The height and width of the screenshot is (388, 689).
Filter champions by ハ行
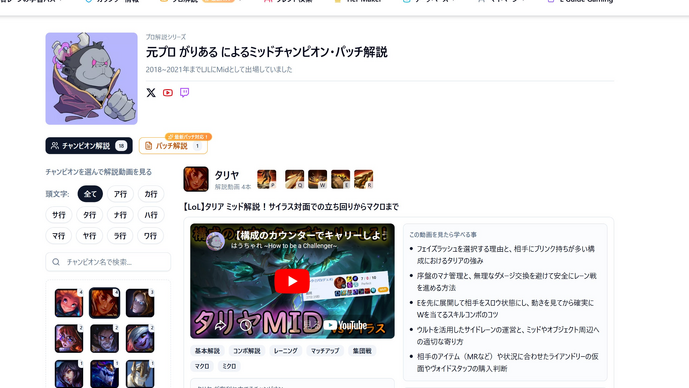click(x=151, y=215)
